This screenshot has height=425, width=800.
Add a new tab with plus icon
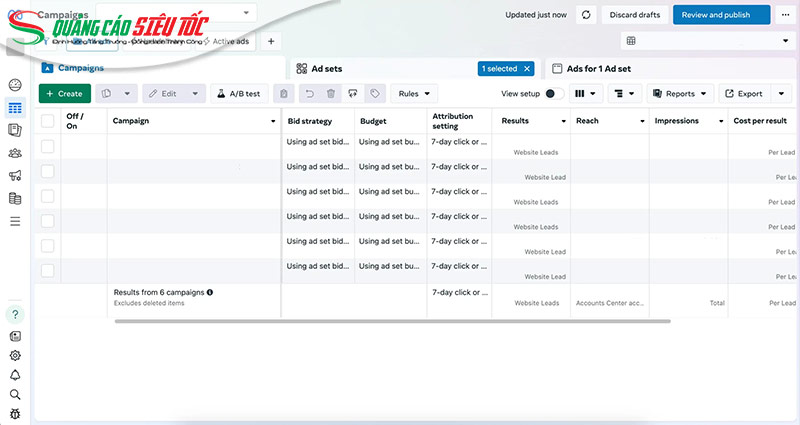pos(271,41)
